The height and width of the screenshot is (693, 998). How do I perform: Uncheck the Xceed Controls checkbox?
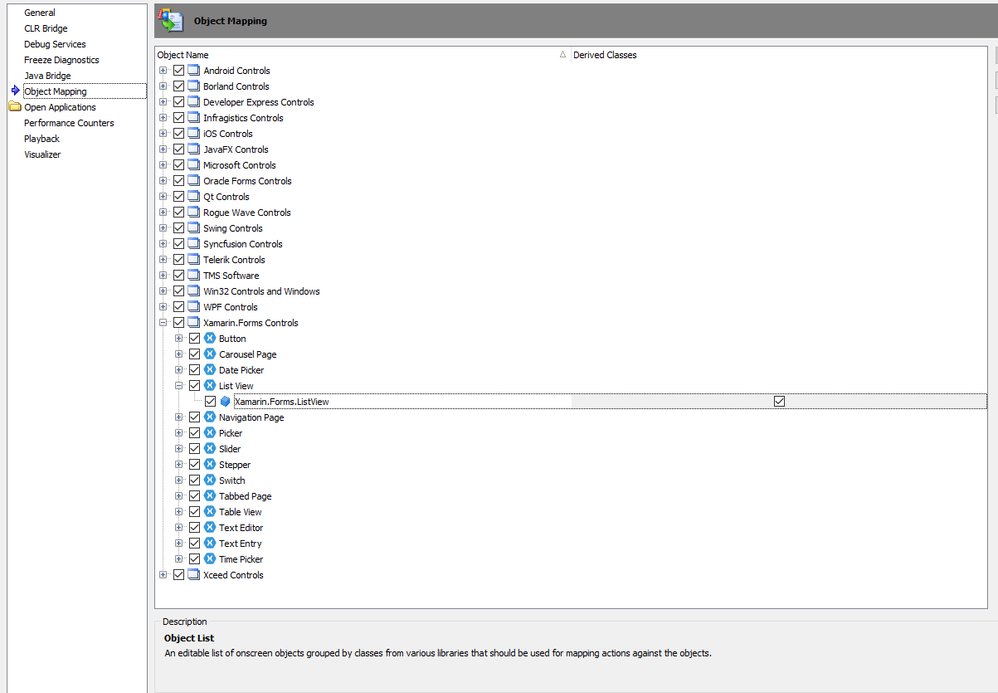[179, 575]
